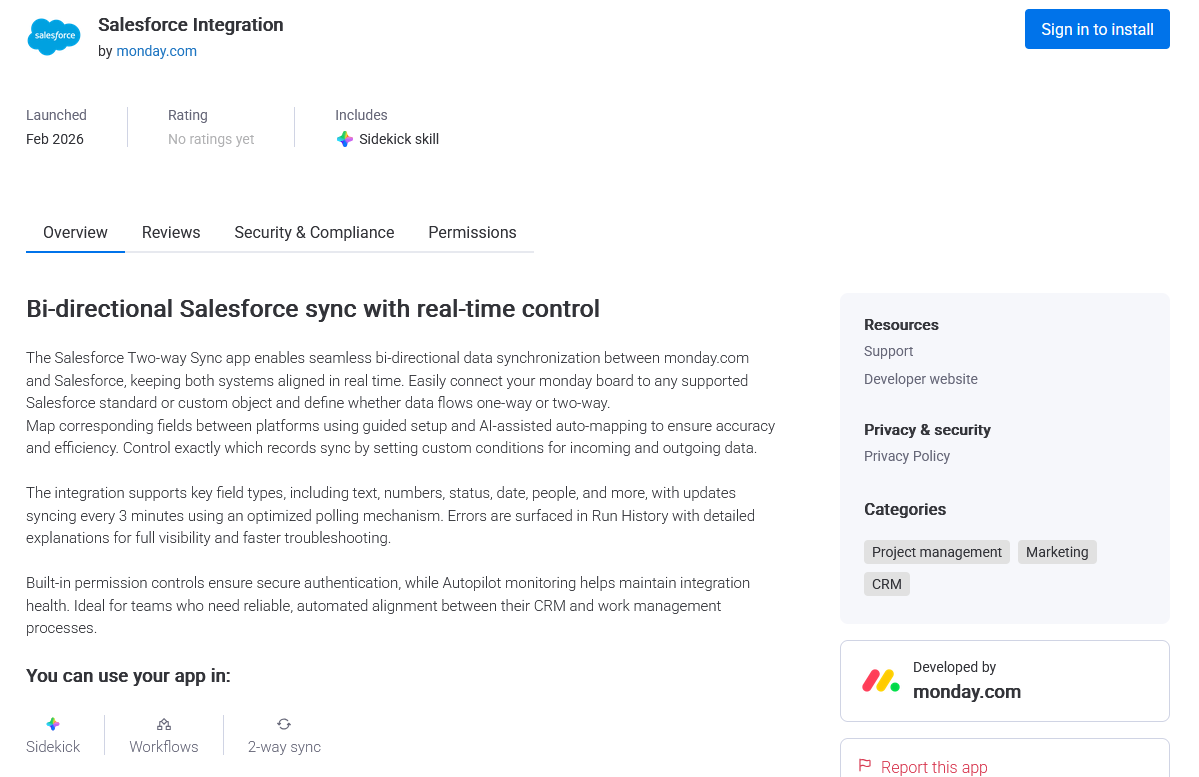Click Report this app
The width and height of the screenshot is (1199, 777).
933,766
